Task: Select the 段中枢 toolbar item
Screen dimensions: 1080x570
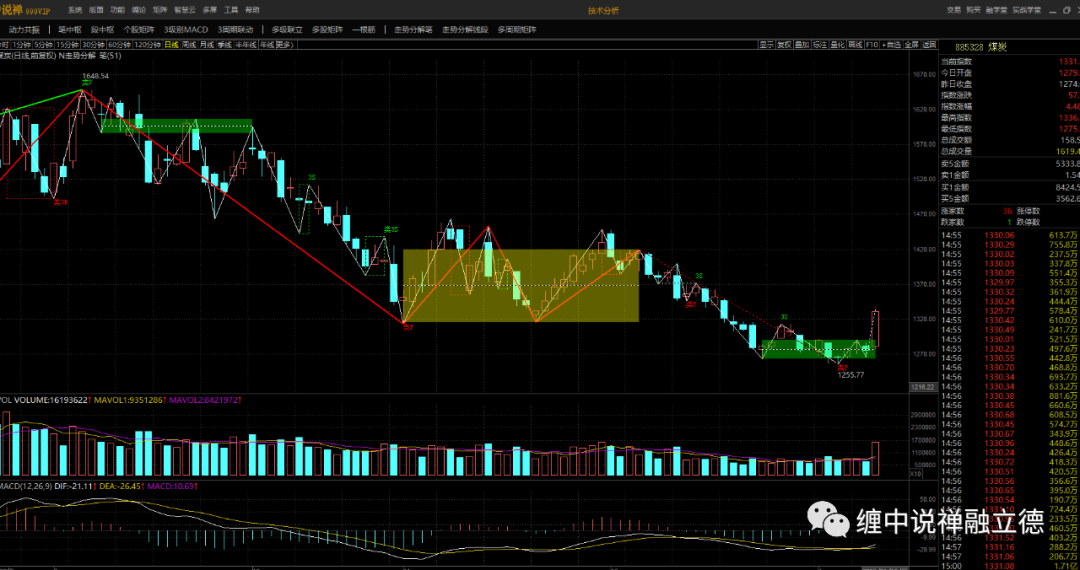Action: [103, 30]
